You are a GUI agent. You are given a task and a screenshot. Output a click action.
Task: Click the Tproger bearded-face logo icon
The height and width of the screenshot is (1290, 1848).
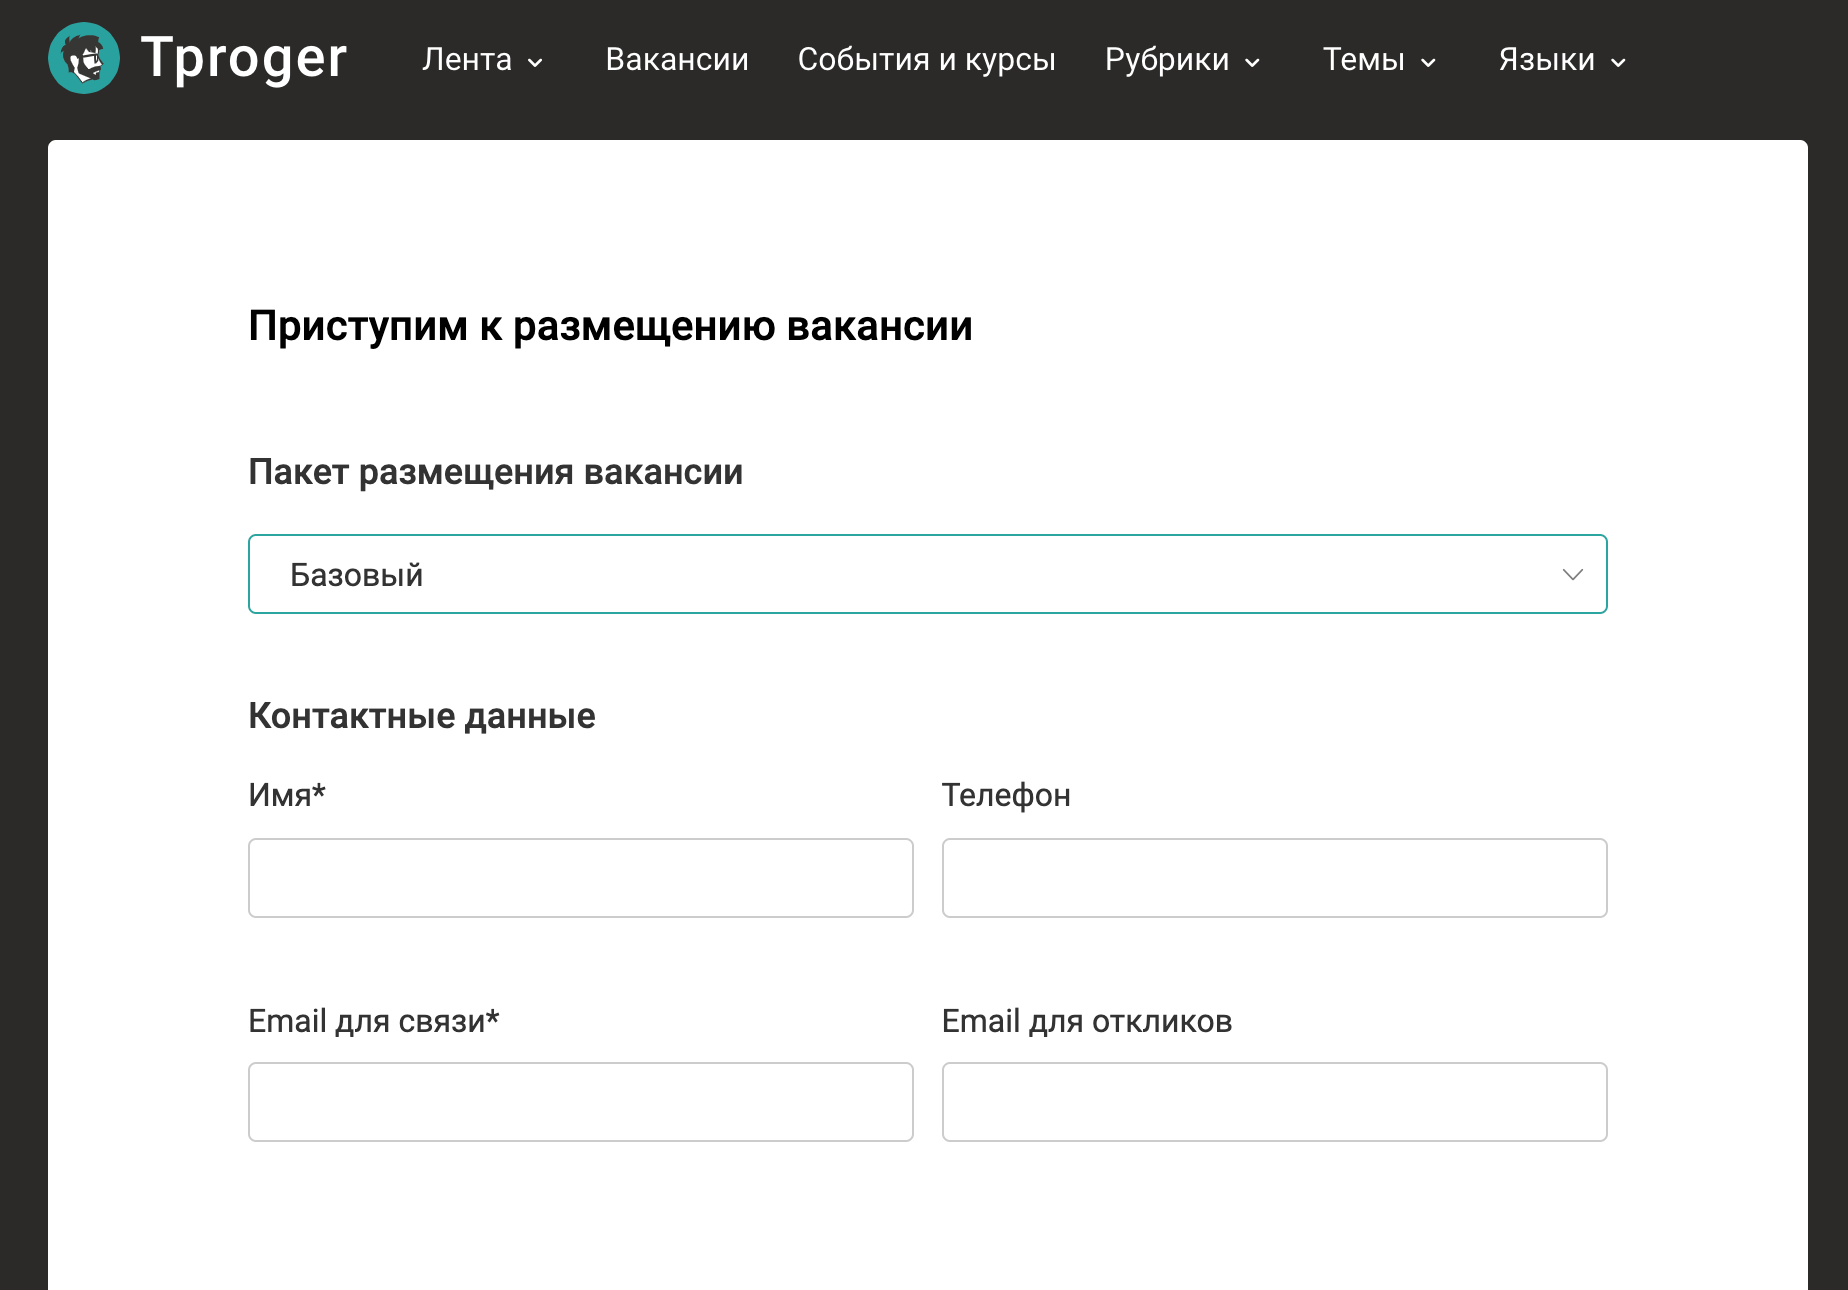[84, 58]
